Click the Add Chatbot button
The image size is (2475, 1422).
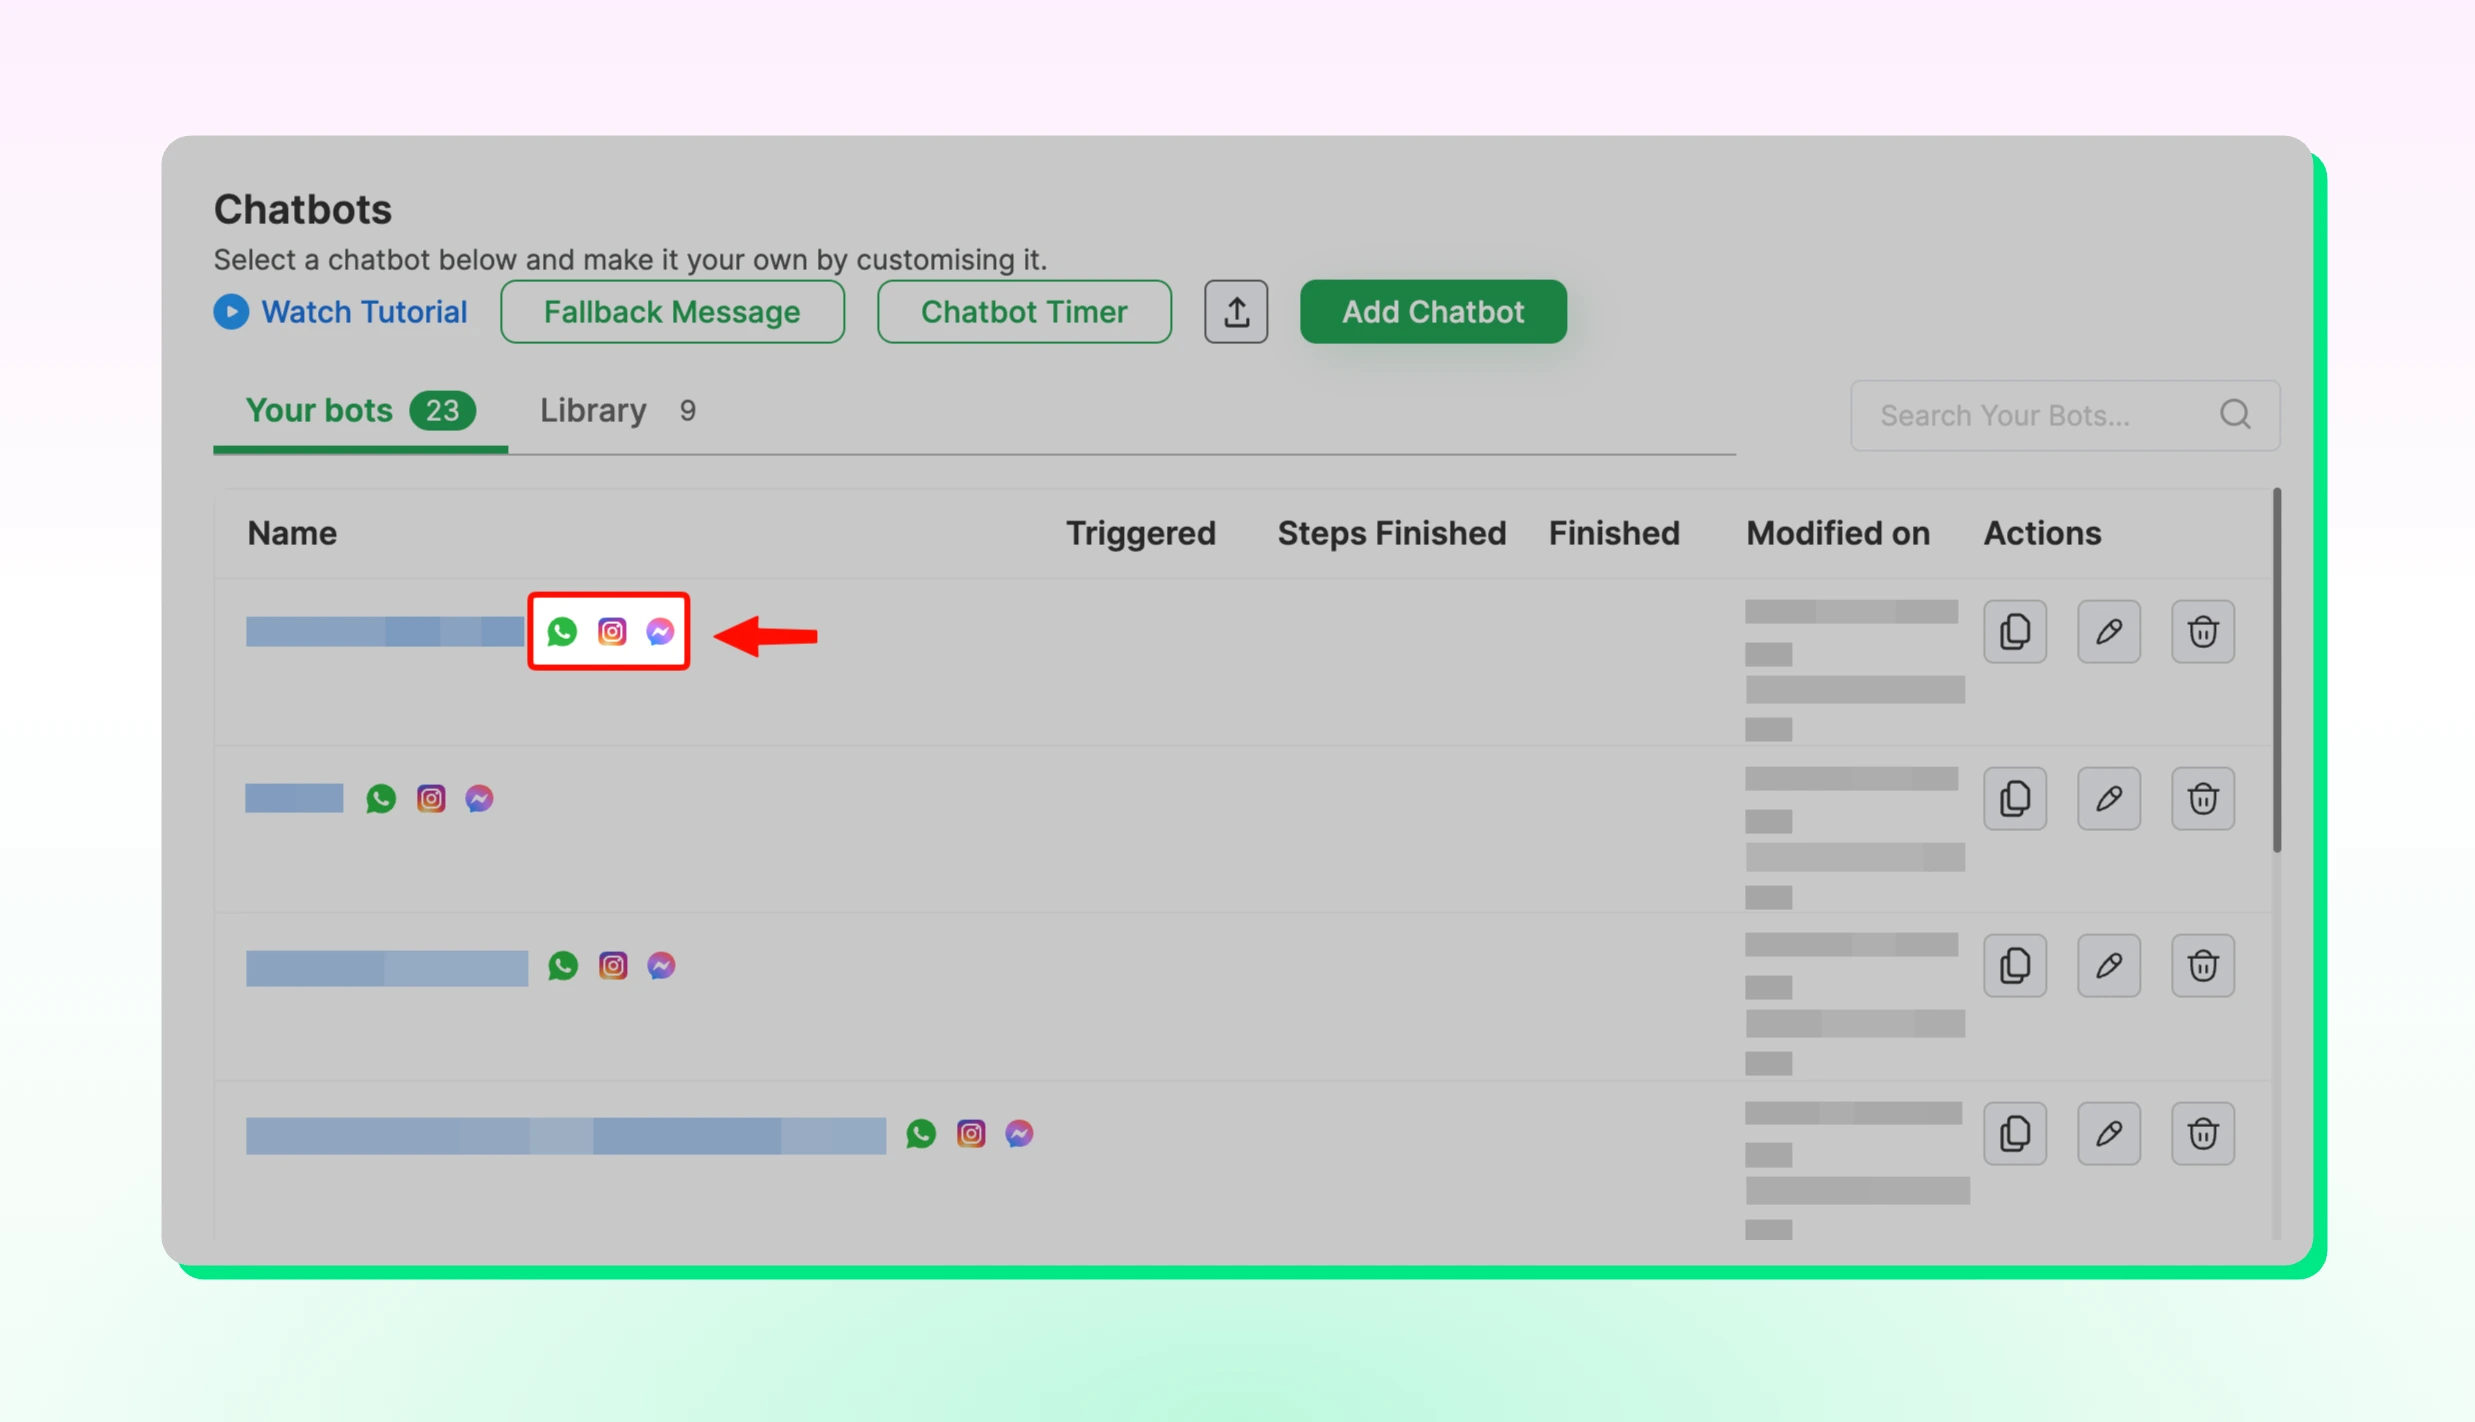pyautogui.click(x=1433, y=312)
